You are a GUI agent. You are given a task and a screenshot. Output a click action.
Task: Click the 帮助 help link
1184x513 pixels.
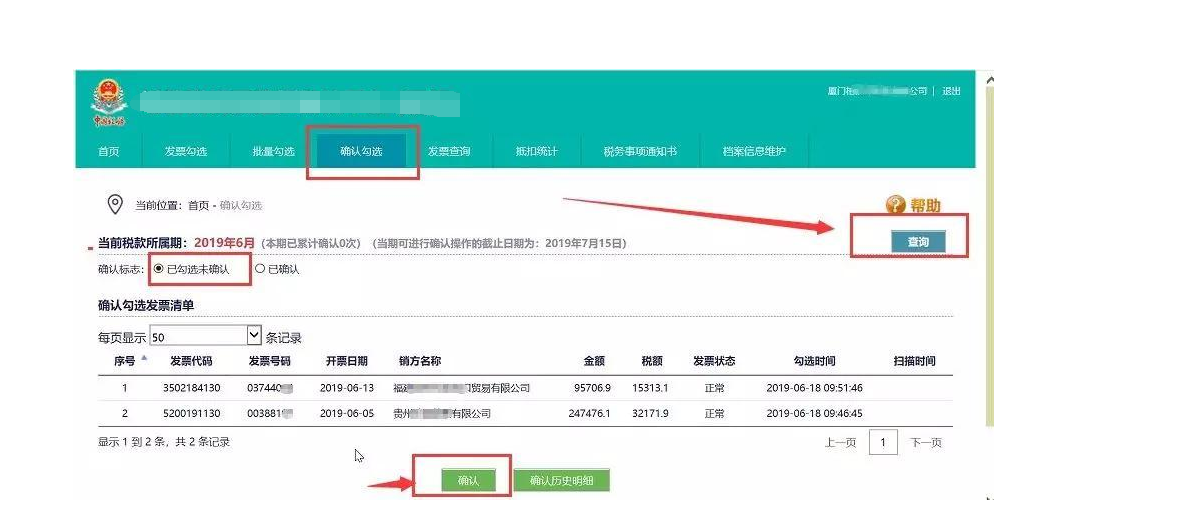coord(925,206)
